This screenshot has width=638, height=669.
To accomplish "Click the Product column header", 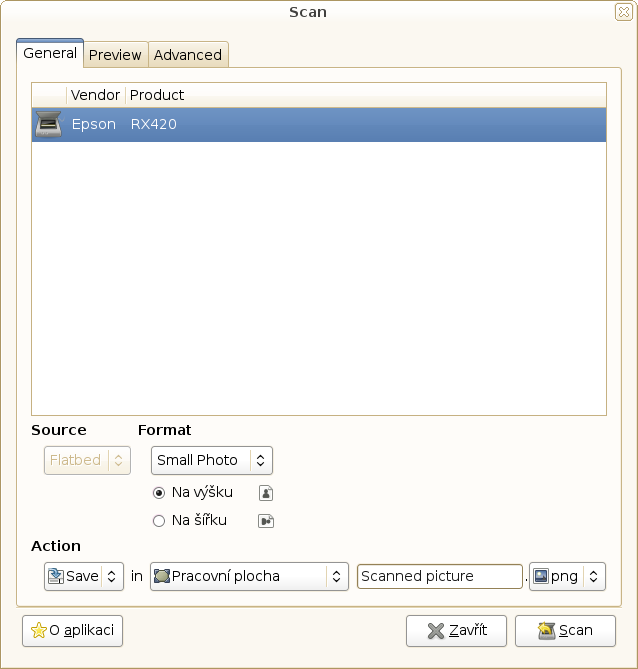I will coord(157,95).
